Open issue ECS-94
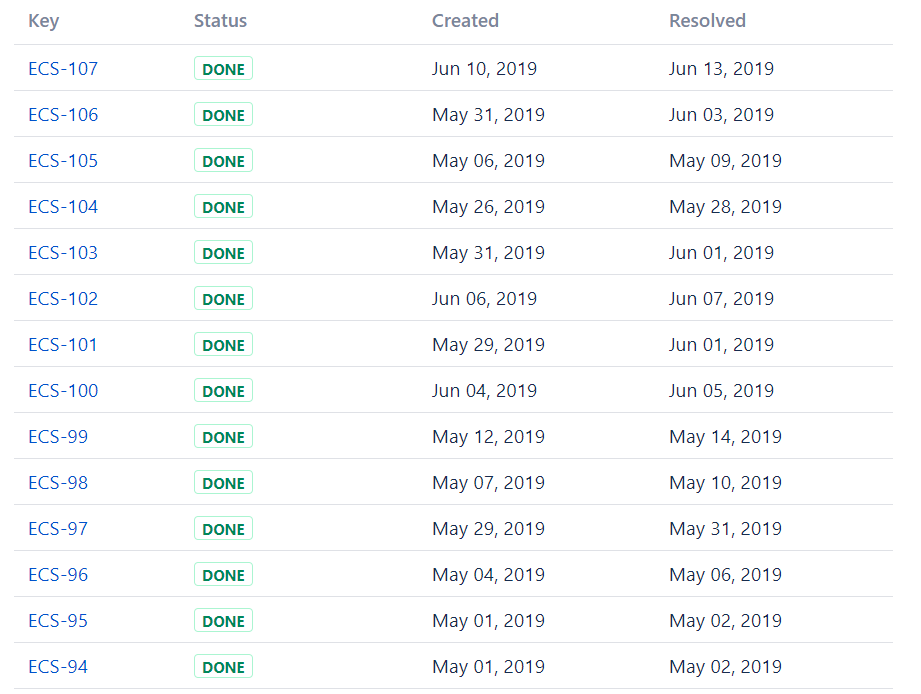Screen dimensions: 921x694 coord(58,667)
